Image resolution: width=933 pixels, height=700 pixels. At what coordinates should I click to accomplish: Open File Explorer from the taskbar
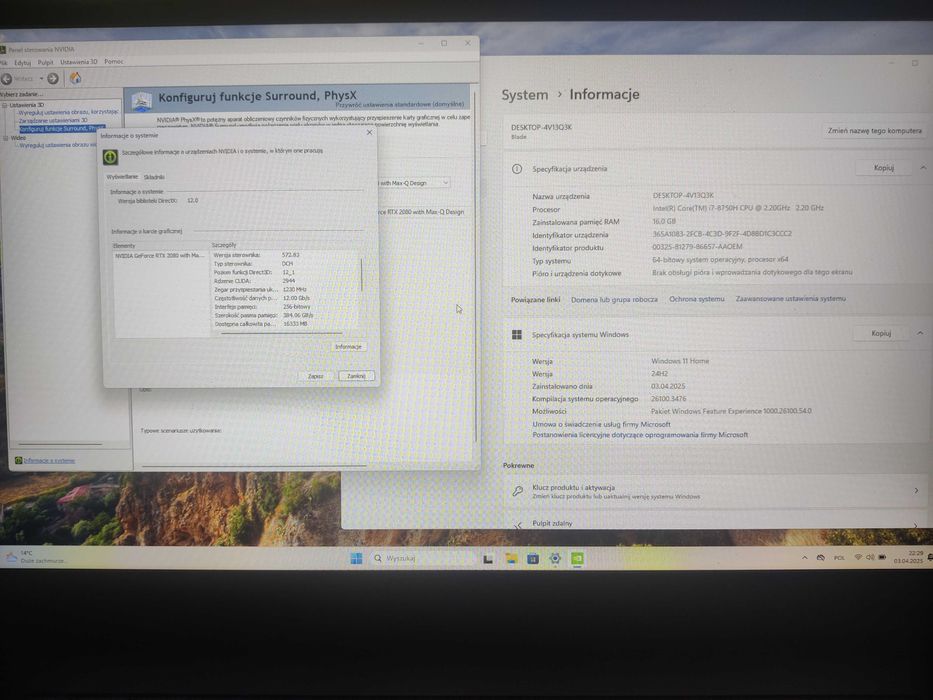point(512,558)
